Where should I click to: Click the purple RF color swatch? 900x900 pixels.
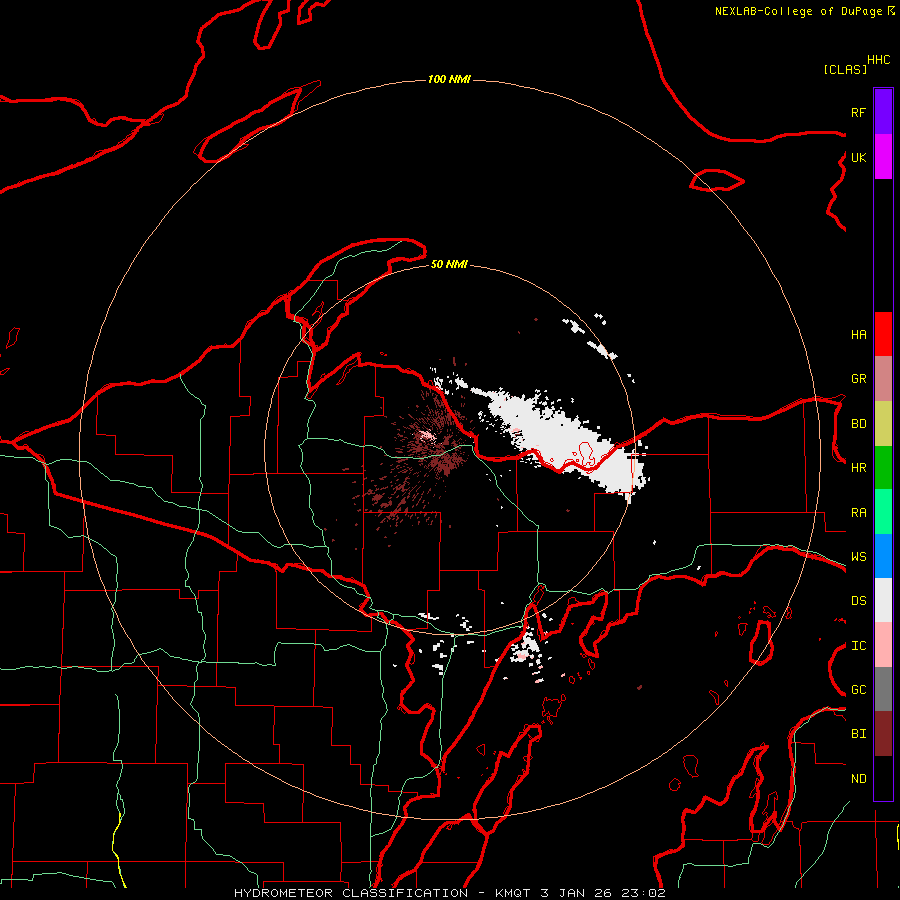883,112
